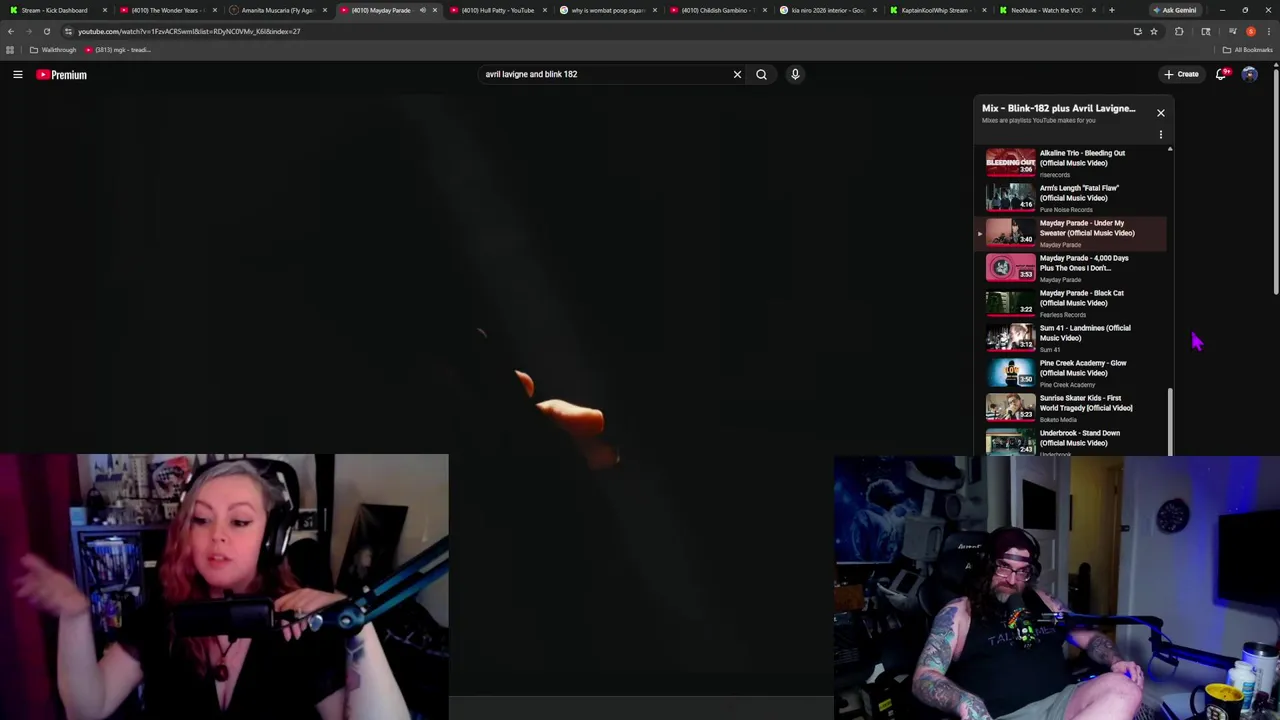Select Mayday Parade - Black Cat in playlist

1070,303
